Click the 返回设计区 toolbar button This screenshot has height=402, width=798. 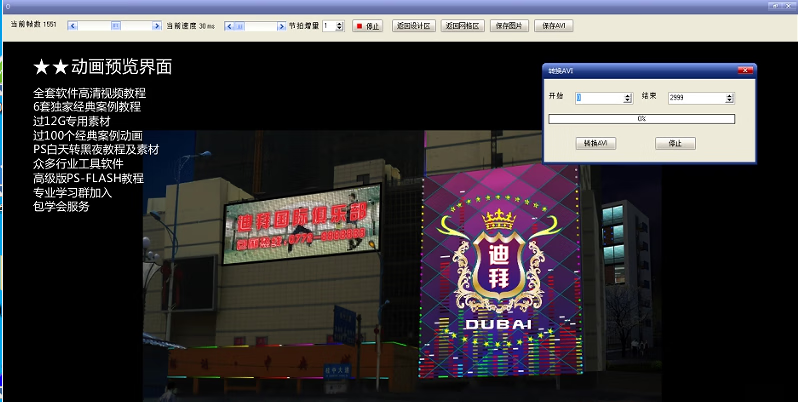412,25
